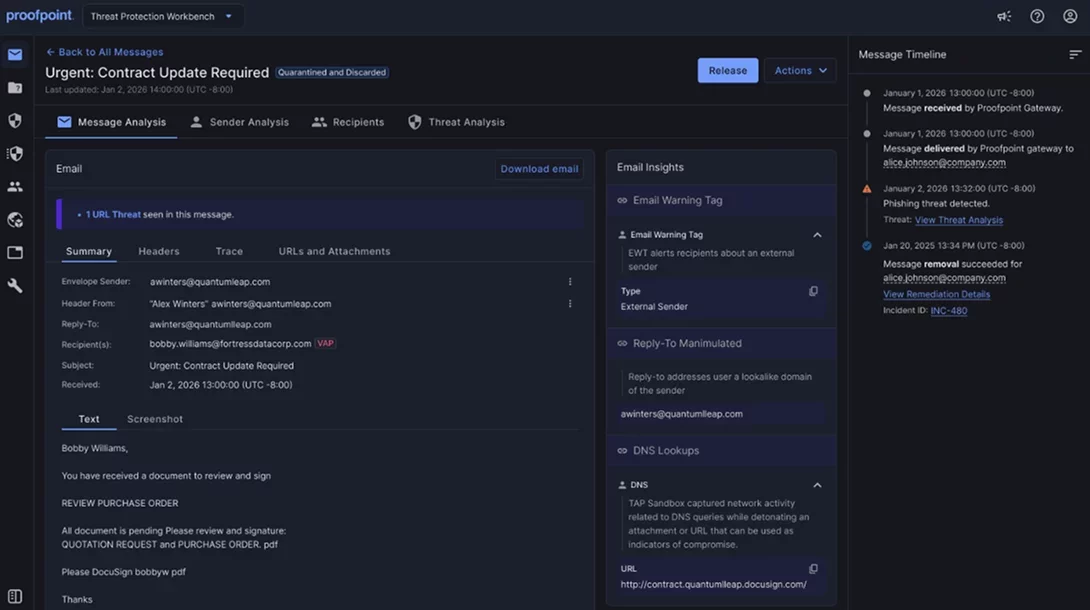The height and width of the screenshot is (610, 1090).
Task: Select the Summary sub-tab
Action: [89, 252]
